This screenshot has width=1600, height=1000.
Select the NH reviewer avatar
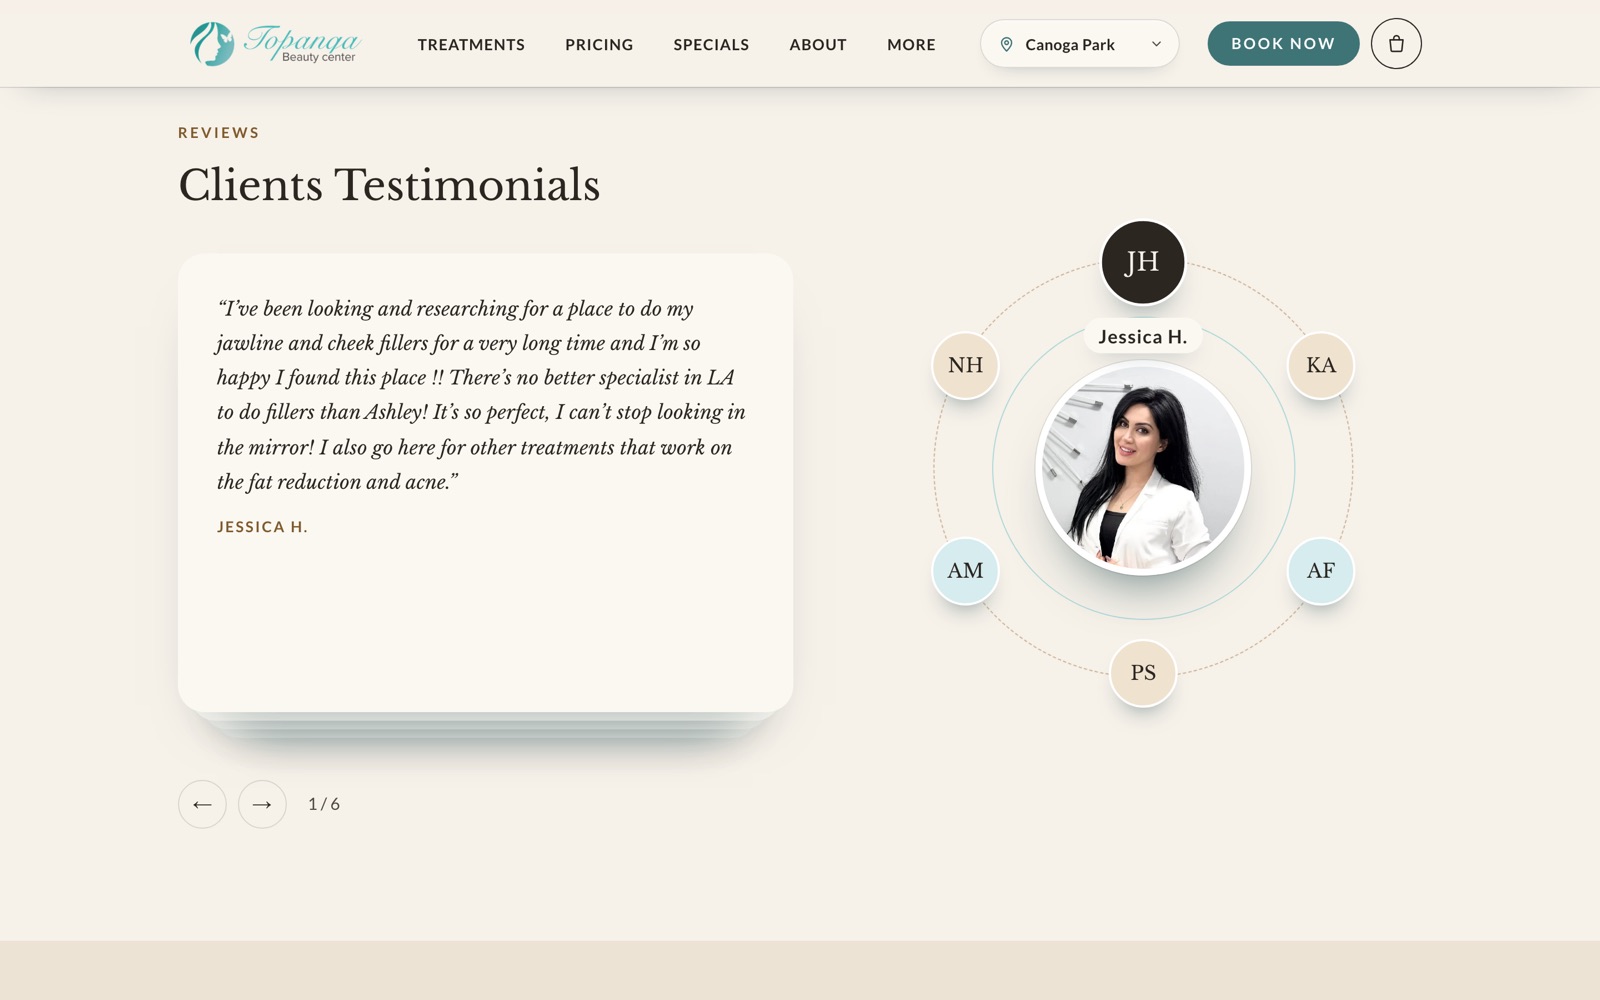point(965,365)
